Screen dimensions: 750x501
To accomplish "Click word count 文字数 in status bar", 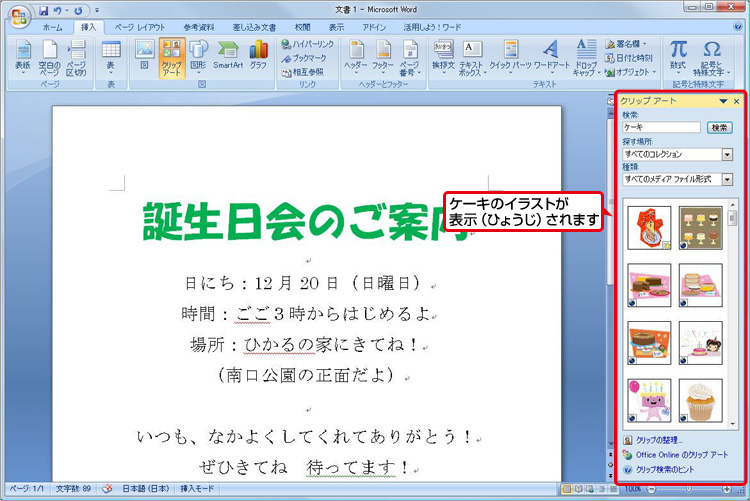I will [73, 489].
